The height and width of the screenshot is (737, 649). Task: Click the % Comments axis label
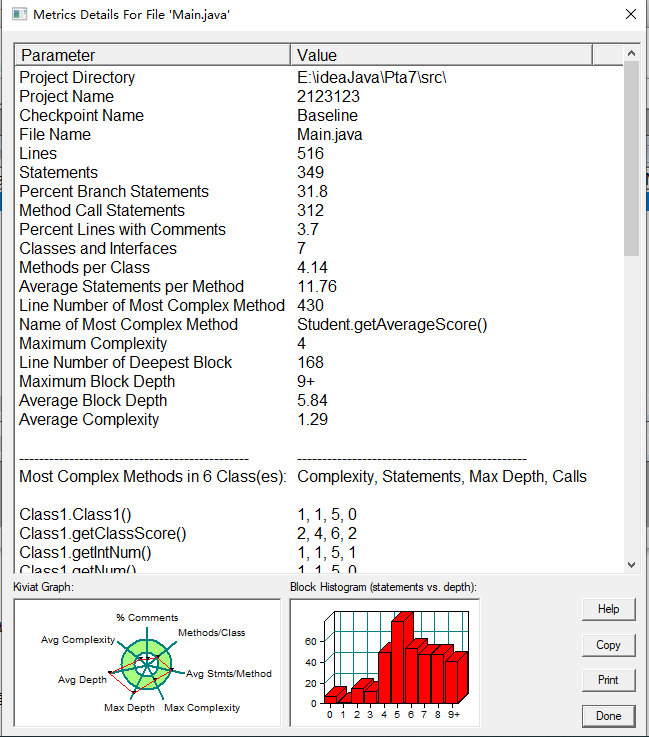pyautogui.click(x=147, y=618)
